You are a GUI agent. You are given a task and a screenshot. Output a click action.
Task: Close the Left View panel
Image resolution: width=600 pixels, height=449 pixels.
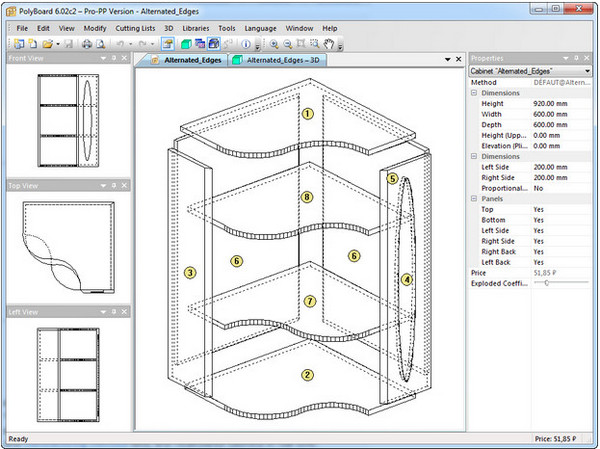click(124, 313)
